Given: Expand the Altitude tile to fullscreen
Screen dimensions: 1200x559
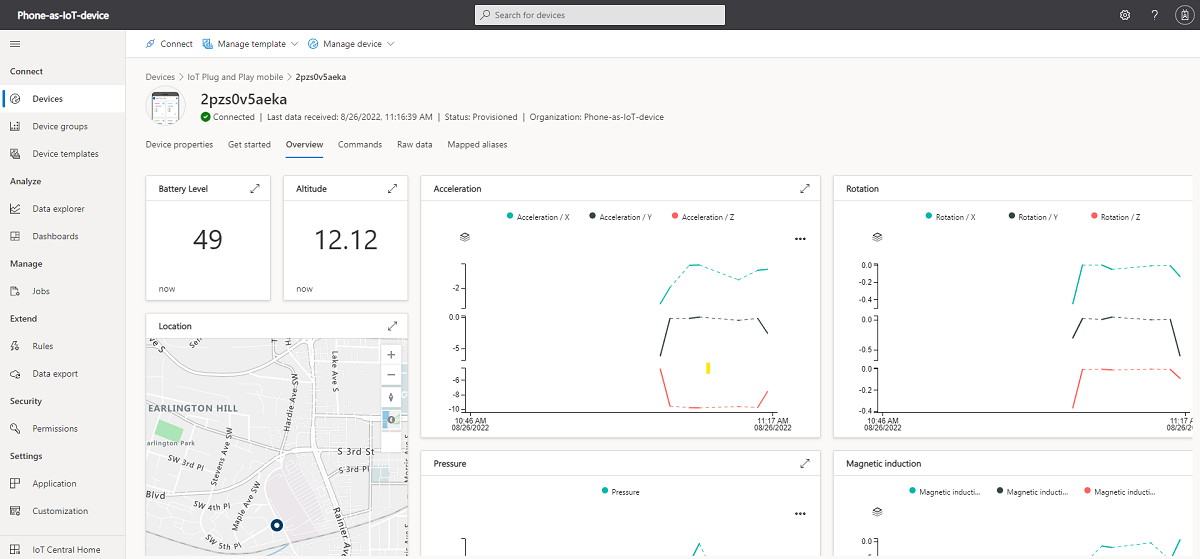Looking at the screenshot, I should pyautogui.click(x=392, y=188).
